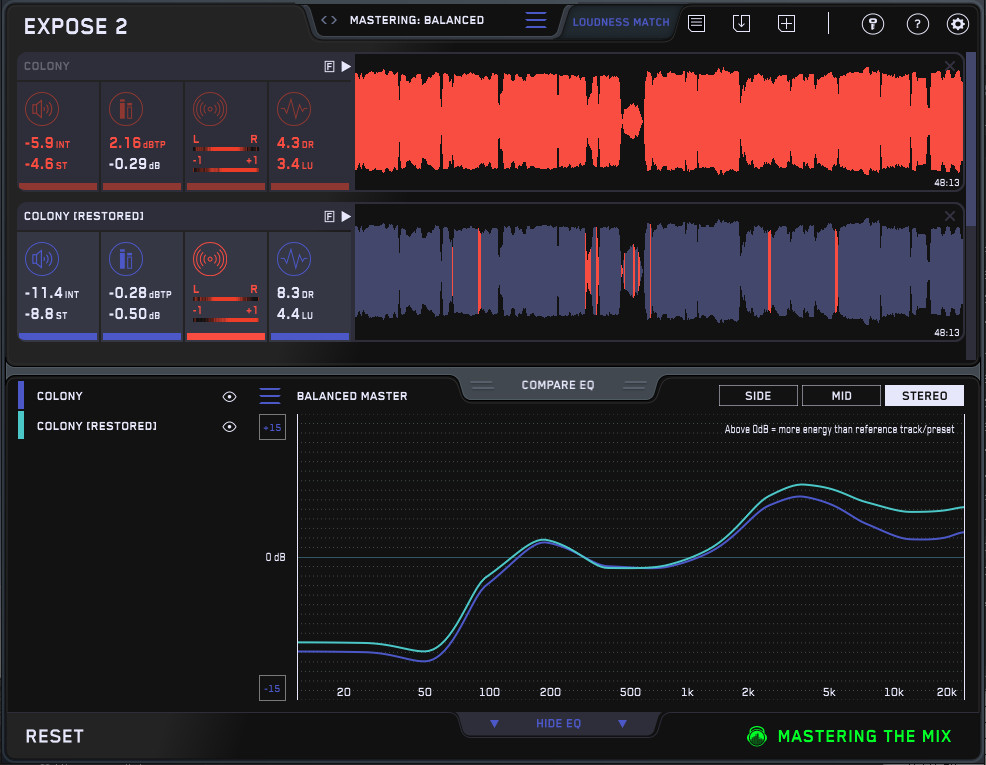Play the Colony [Restored] track
The height and width of the screenshot is (765, 986).
click(346, 216)
